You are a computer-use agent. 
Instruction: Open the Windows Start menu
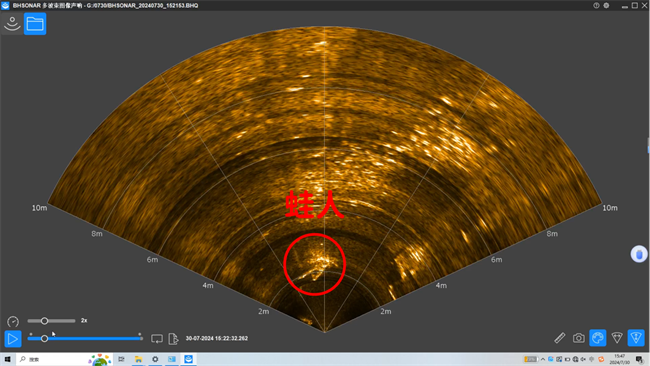click(7, 359)
